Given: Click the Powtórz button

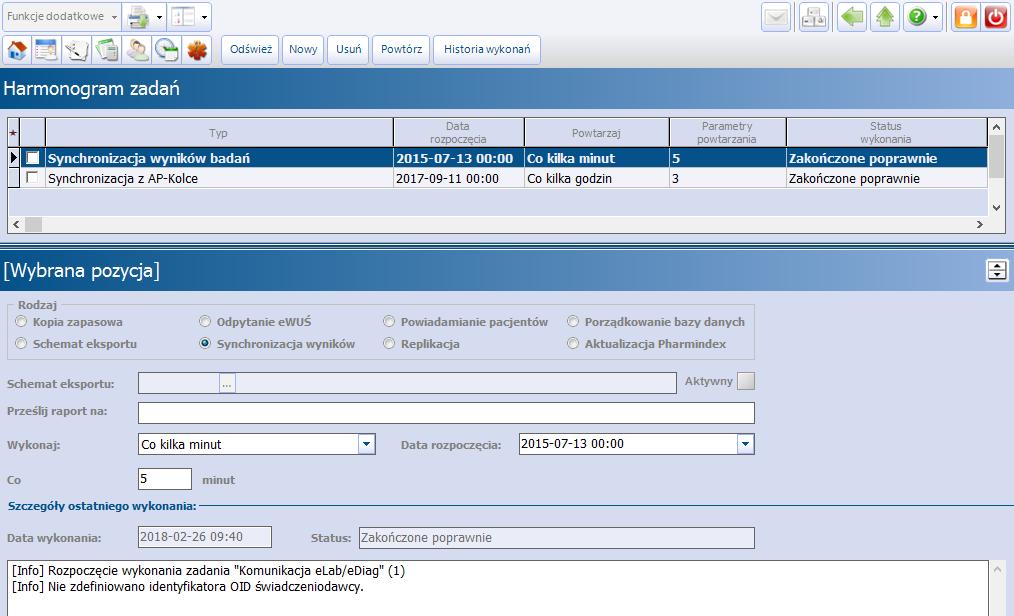Looking at the screenshot, I should tap(401, 49).
